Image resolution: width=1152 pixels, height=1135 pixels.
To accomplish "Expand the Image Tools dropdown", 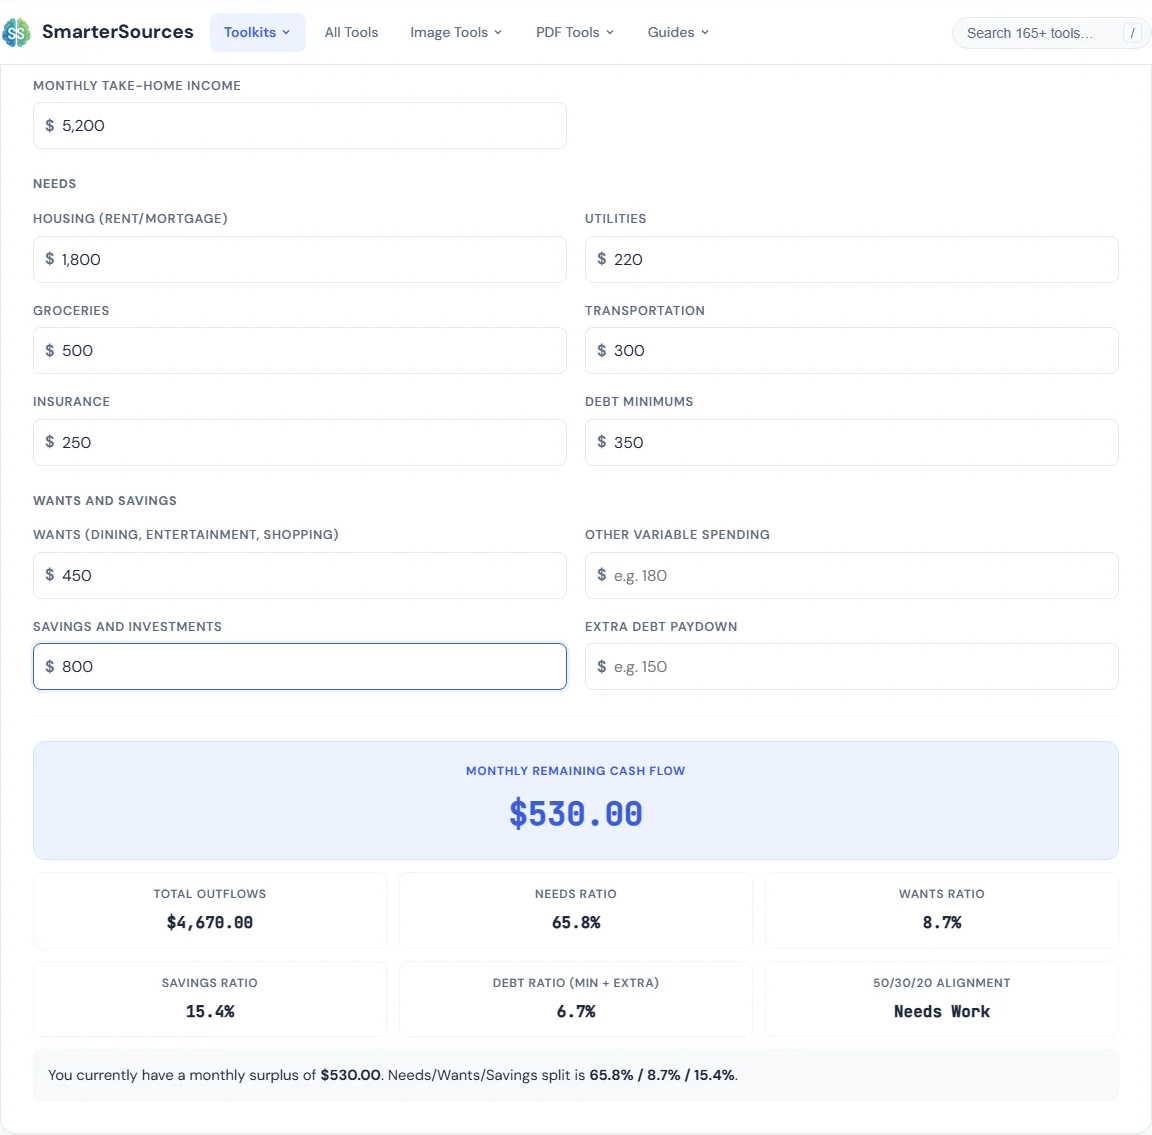I will pos(455,32).
